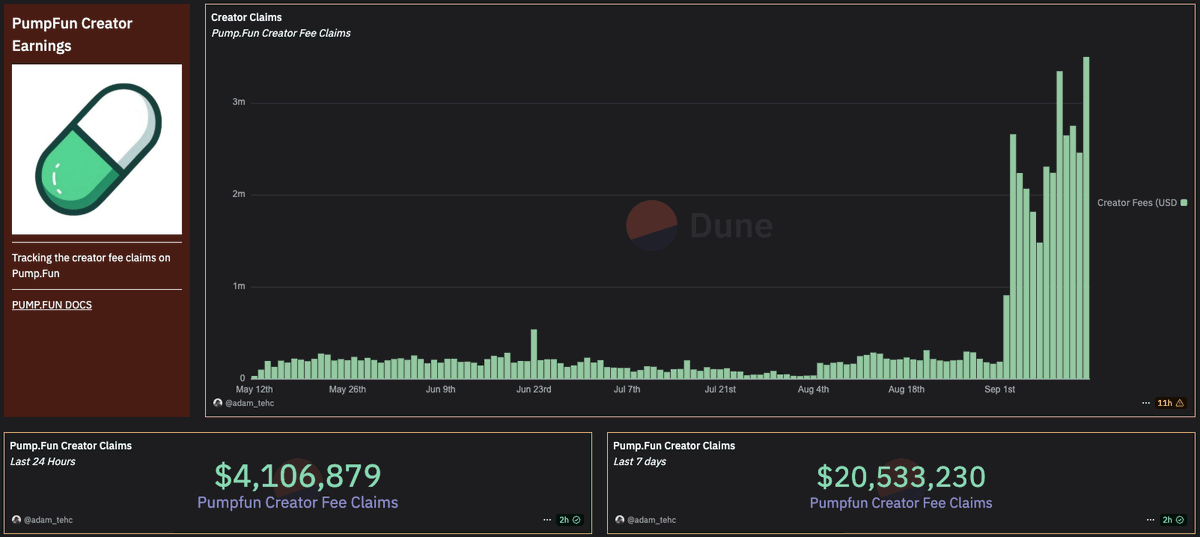Click the 'Last 7 days' subtitle text
1200x537 pixels.
pos(640,461)
